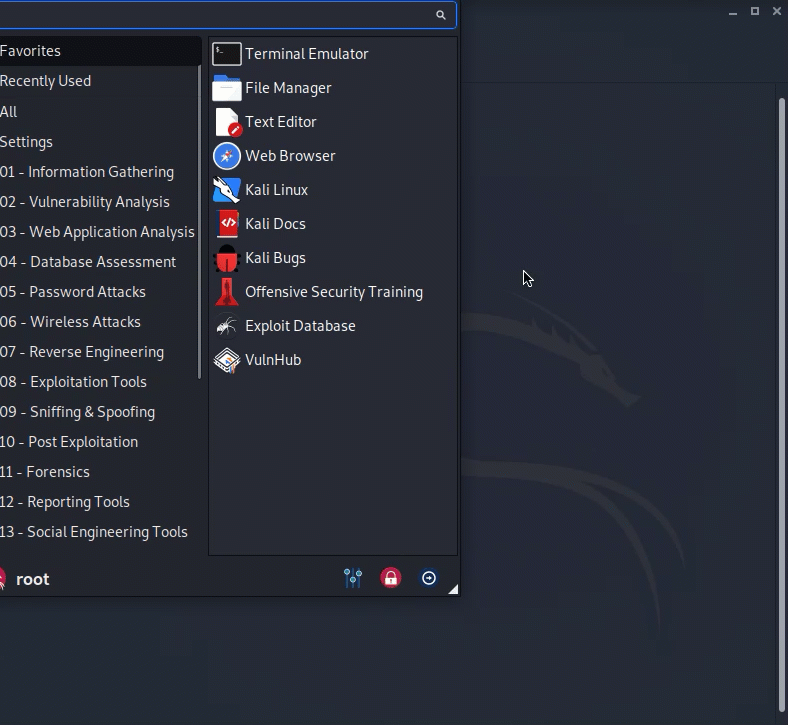Click the root user avatar icon
This screenshot has height=725, width=788.
(x=3, y=578)
